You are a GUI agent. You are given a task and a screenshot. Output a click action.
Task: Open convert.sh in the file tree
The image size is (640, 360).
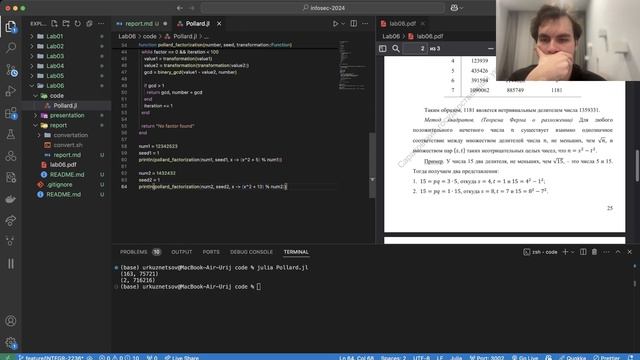[68, 145]
